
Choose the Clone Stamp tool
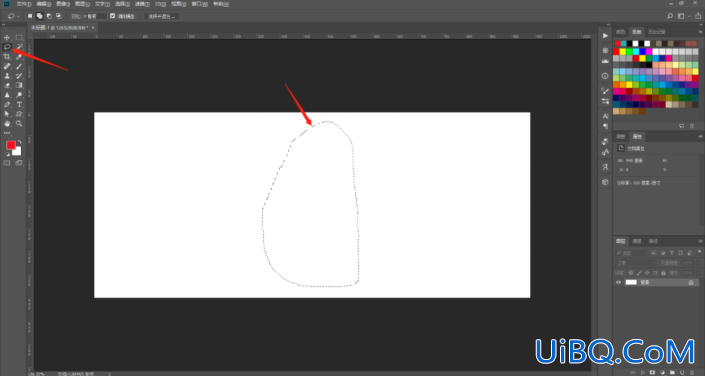[7, 76]
